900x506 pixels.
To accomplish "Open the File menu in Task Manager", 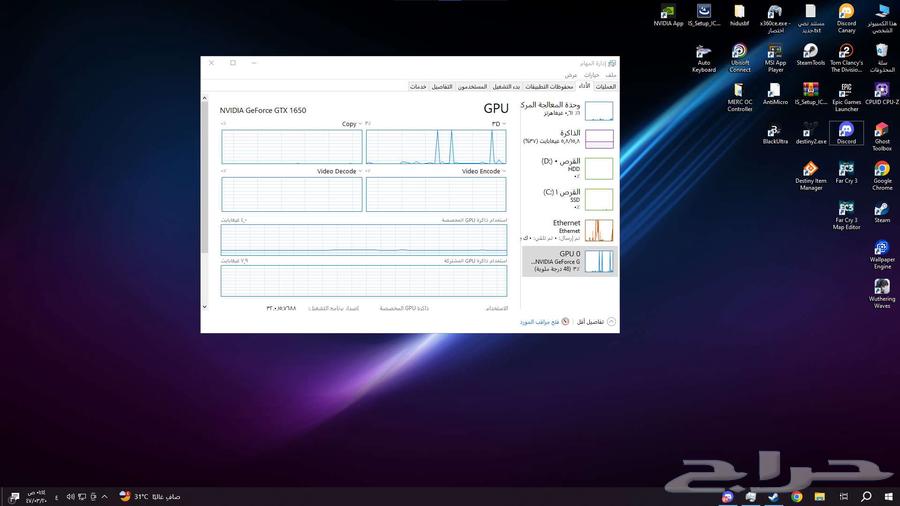I will coord(611,75).
